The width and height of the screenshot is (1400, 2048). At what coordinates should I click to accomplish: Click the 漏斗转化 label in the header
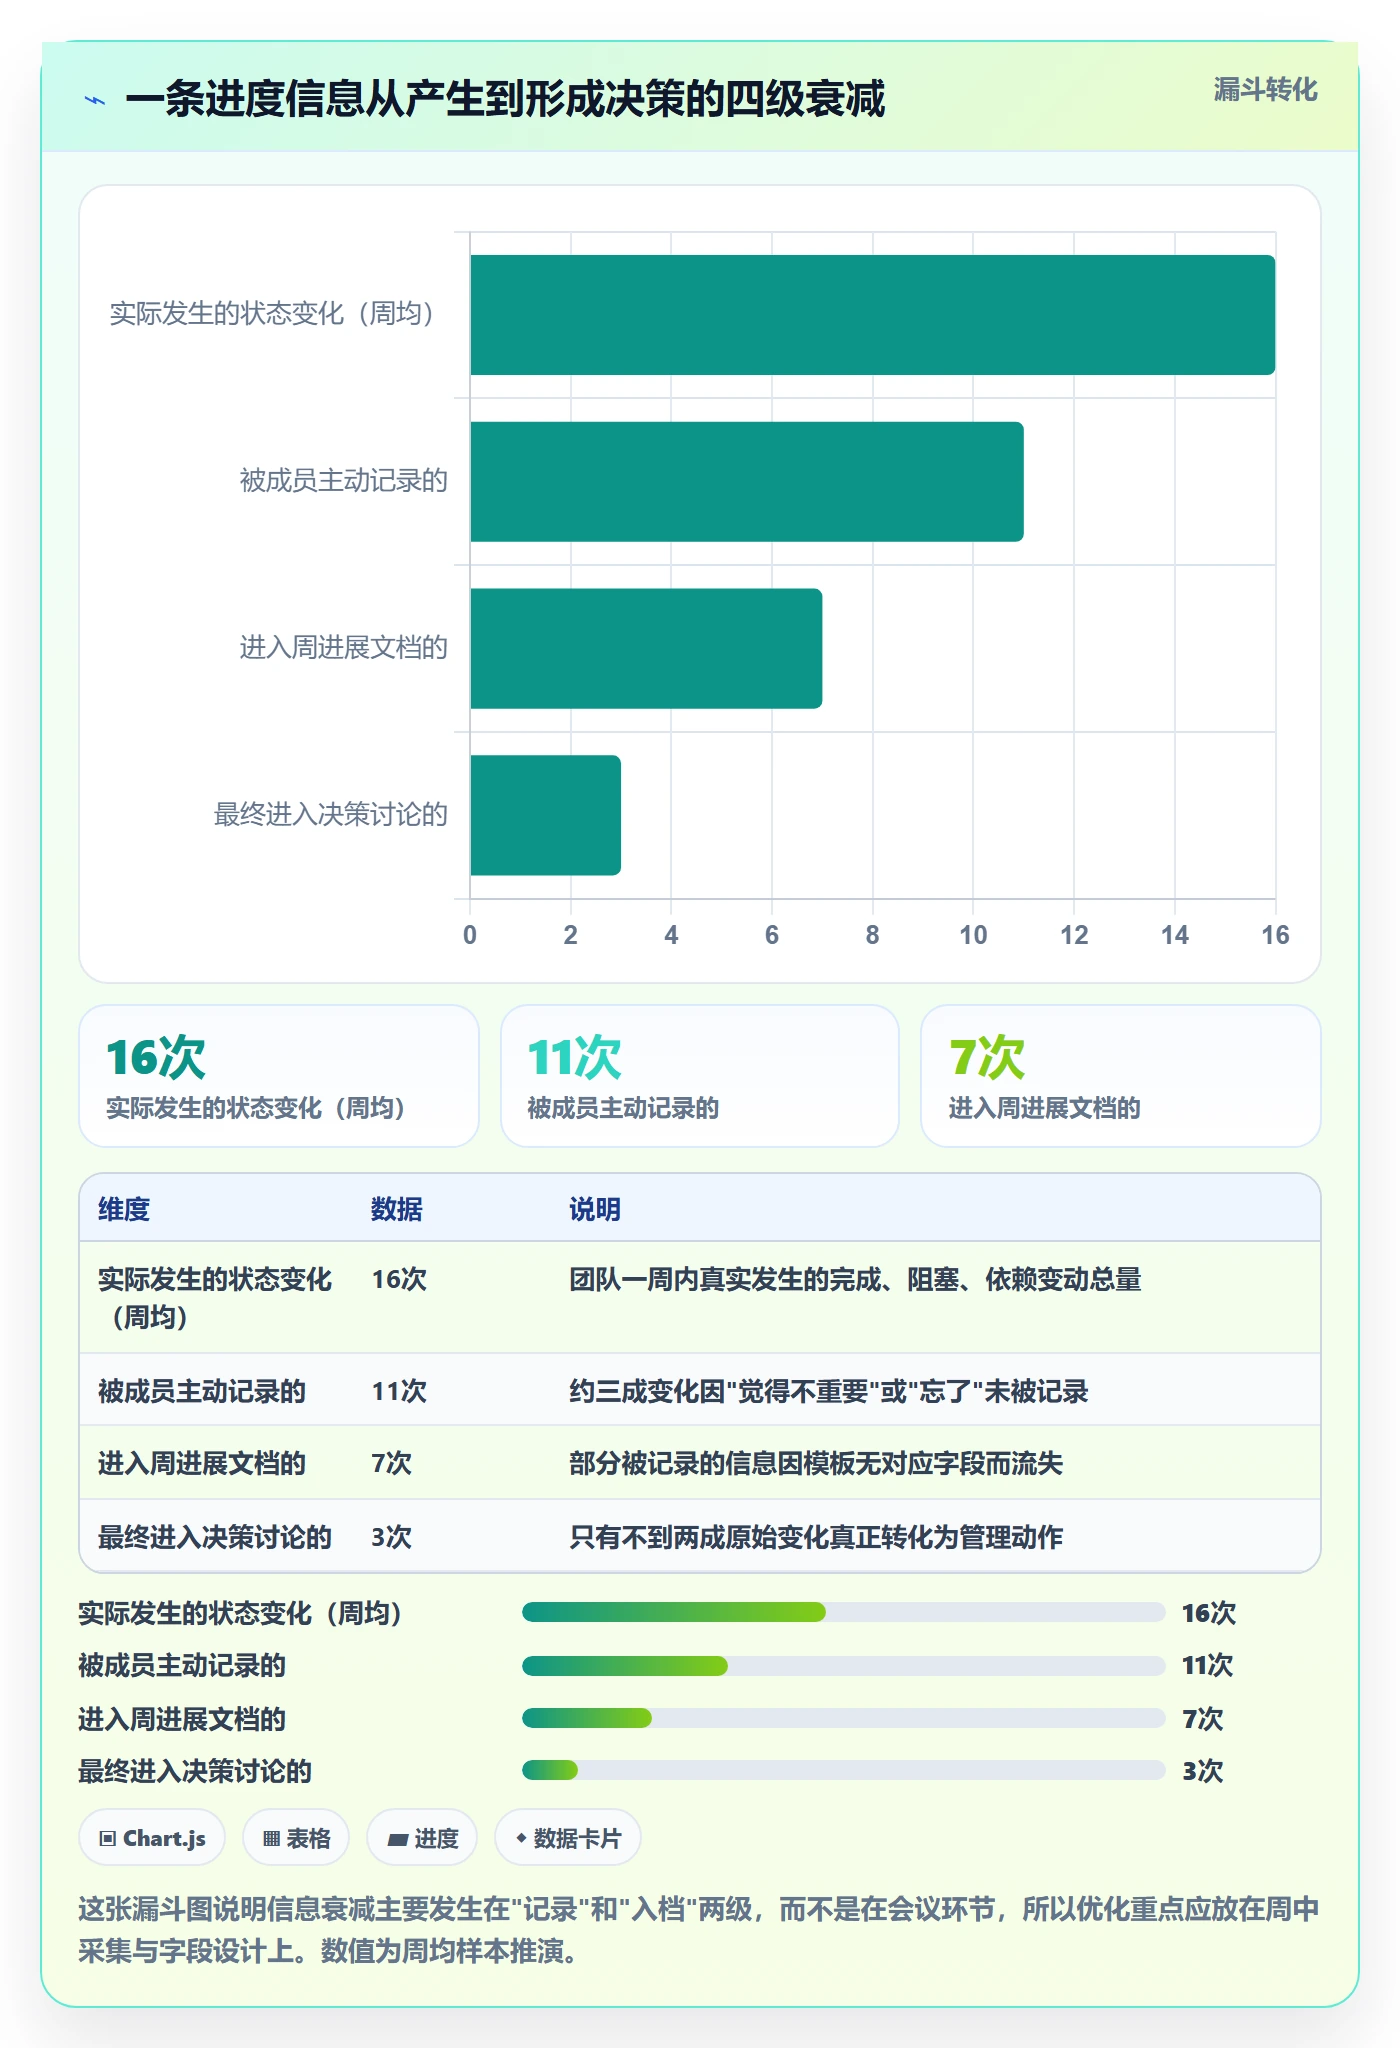[1265, 90]
